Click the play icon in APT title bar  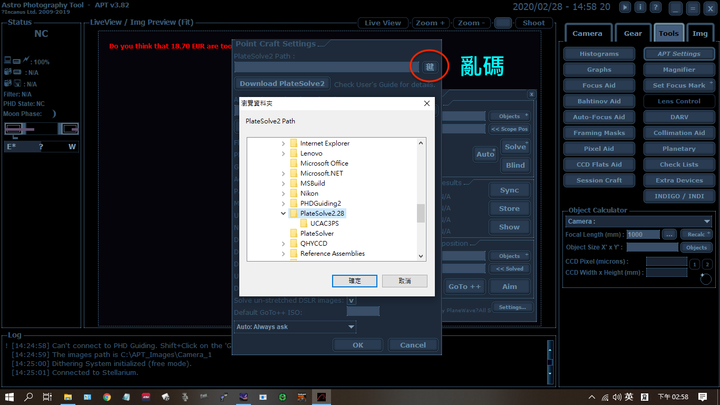pyautogui.click(x=624, y=7)
